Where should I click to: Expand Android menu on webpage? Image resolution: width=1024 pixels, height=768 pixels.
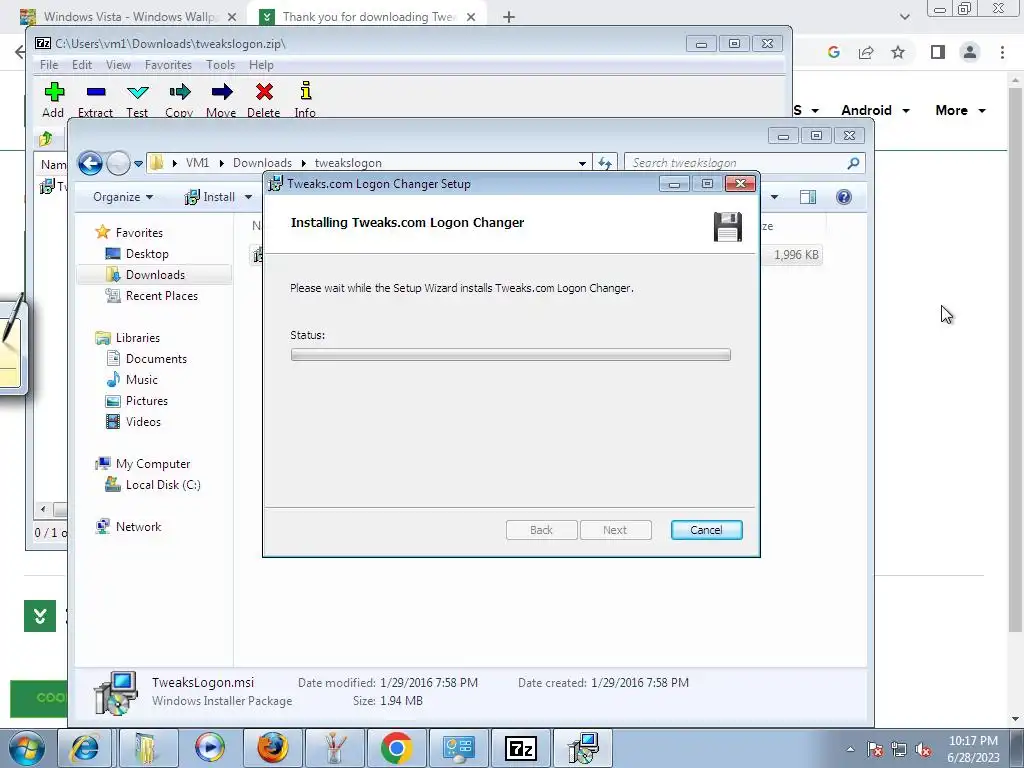pos(875,110)
